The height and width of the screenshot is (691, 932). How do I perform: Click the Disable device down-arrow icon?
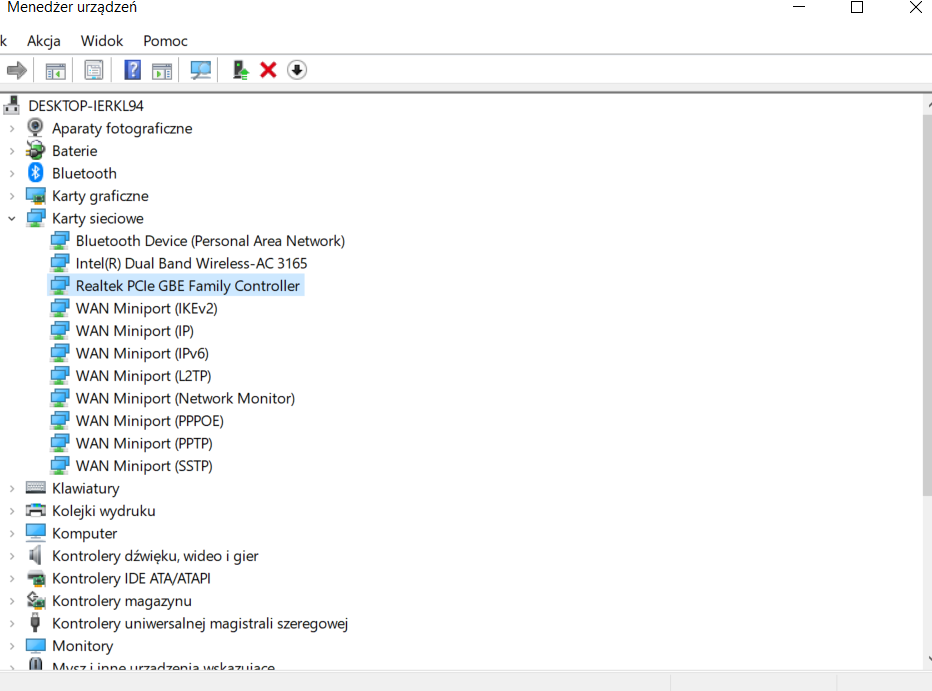tap(296, 70)
